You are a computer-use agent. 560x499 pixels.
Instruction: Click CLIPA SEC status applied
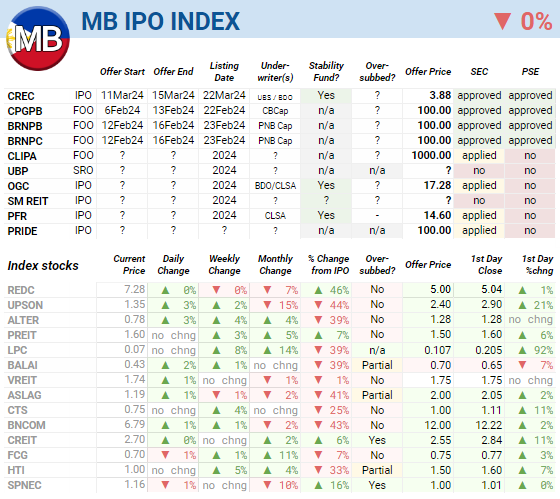click(479, 155)
